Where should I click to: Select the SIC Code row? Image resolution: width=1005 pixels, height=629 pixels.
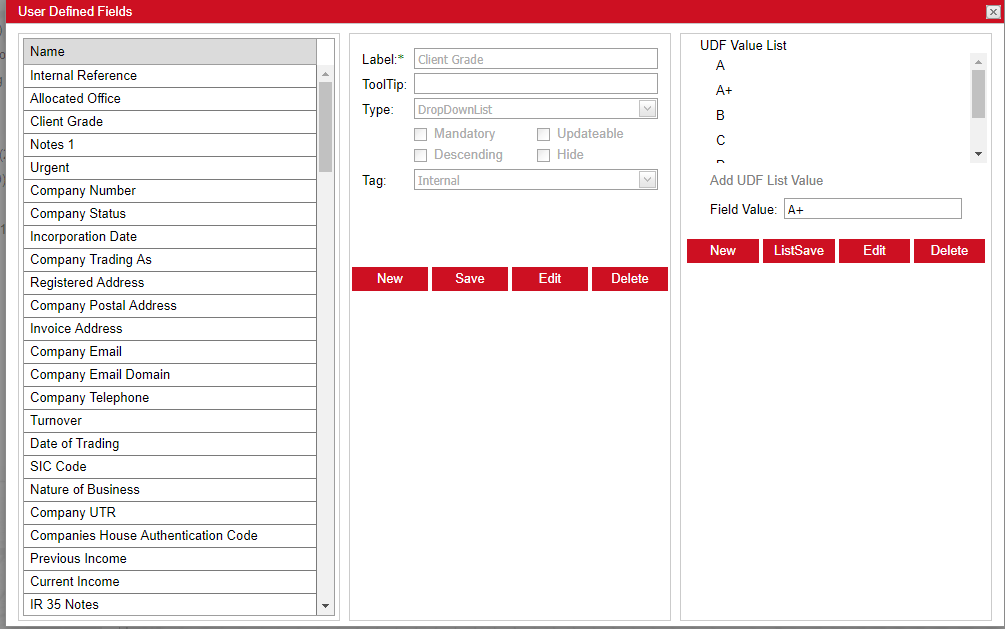pyautogui.click(x=170, y=467)
